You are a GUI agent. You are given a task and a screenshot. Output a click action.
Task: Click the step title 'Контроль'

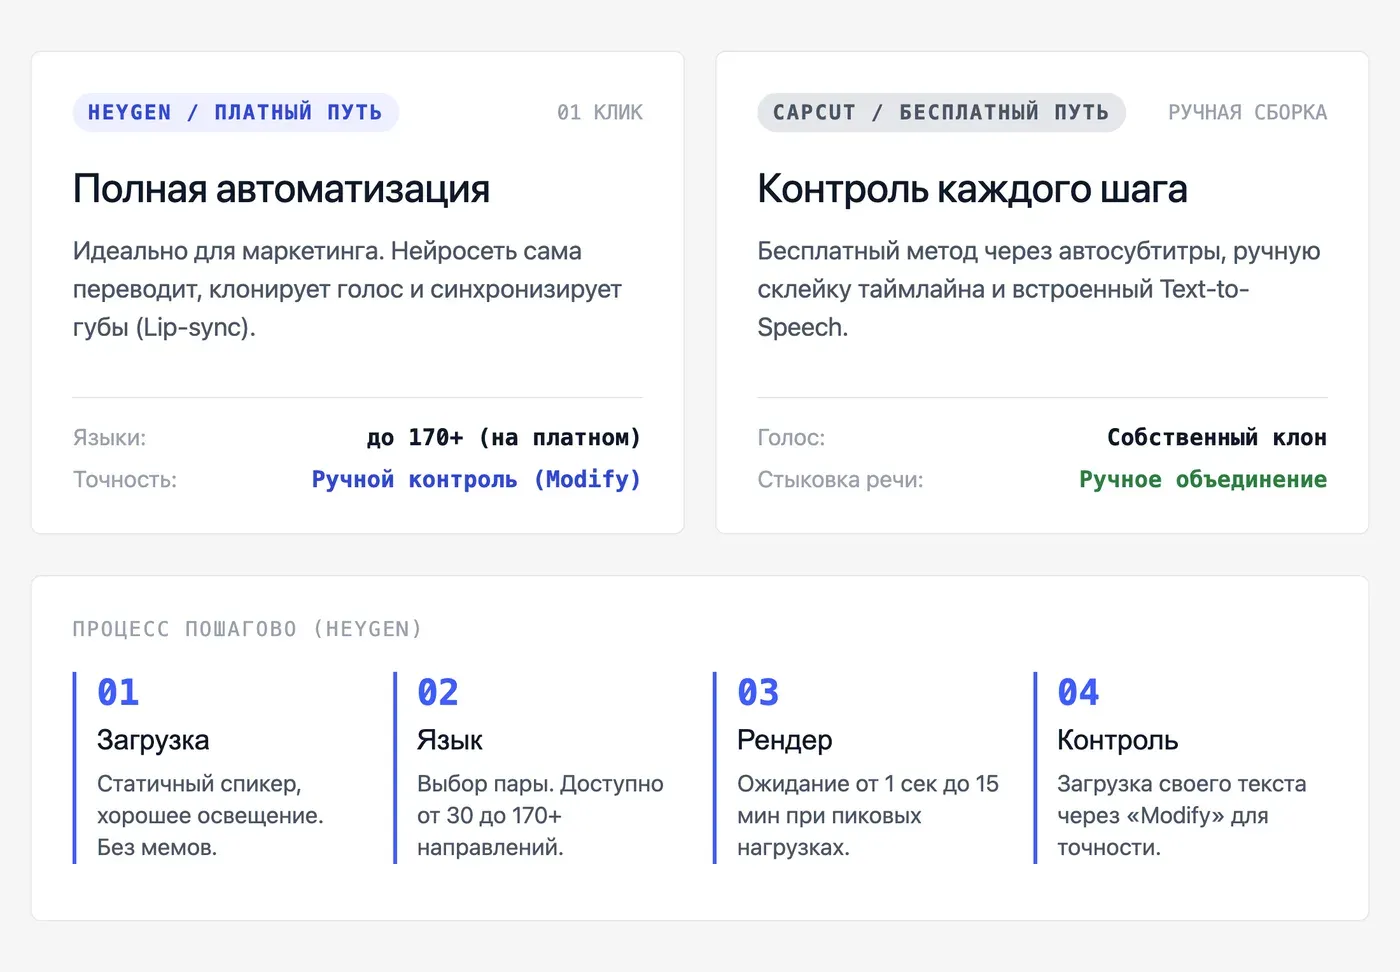tap(1118, 740)
